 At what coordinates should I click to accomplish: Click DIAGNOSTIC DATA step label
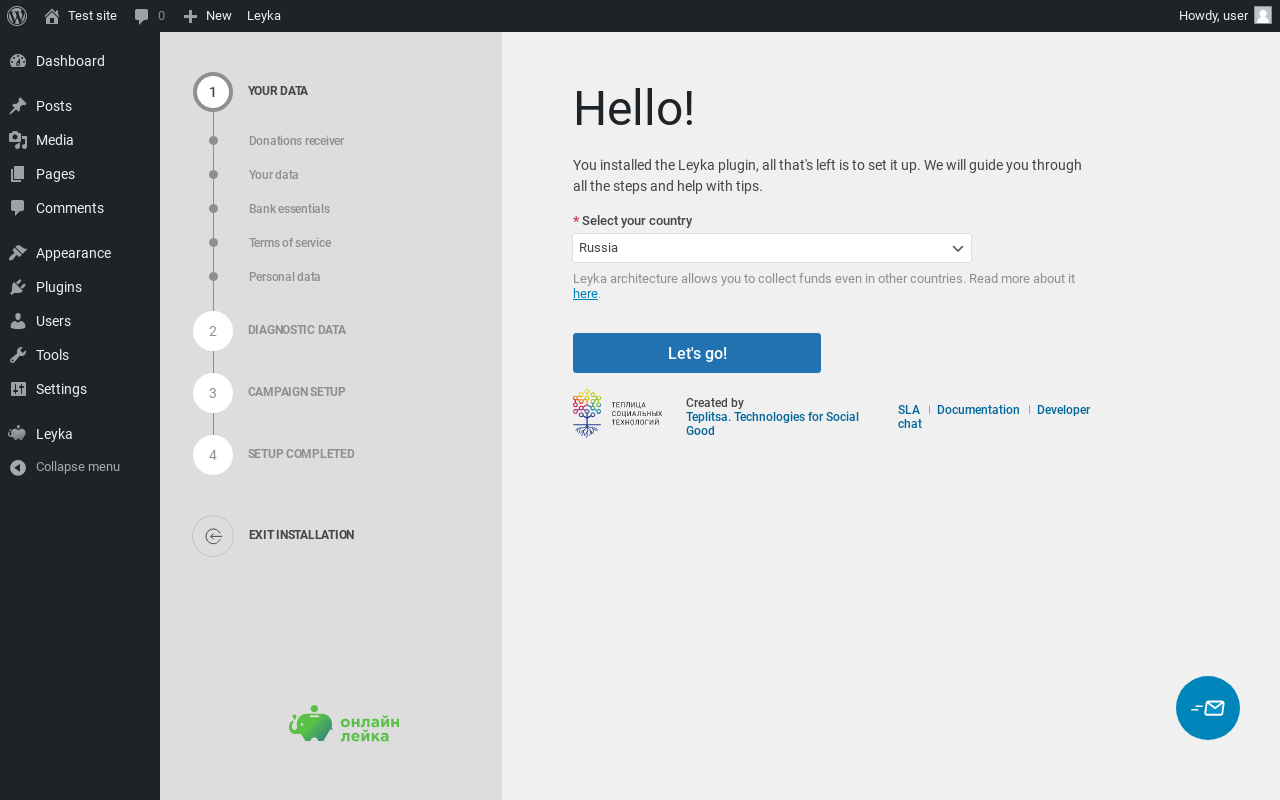coord(297,330)
